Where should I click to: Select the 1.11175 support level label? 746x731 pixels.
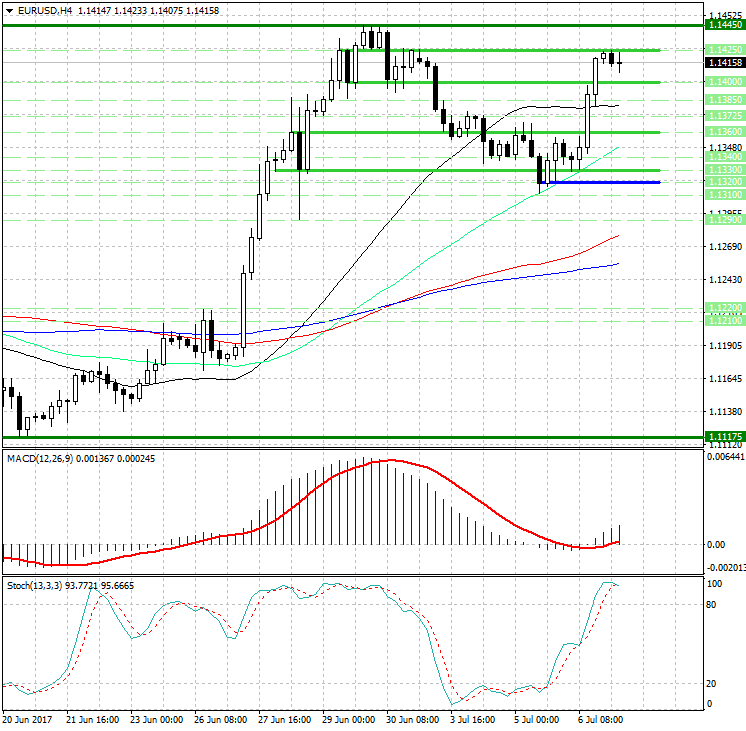click(723, 437)
